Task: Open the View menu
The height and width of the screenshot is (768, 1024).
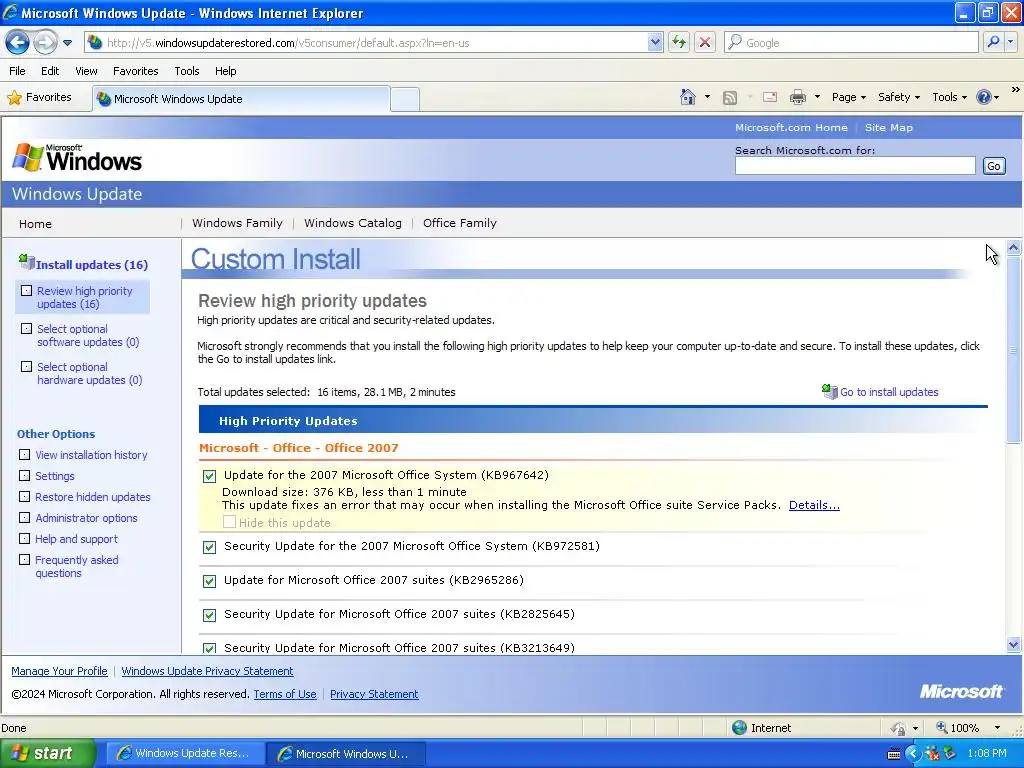Action: point(86,71)
